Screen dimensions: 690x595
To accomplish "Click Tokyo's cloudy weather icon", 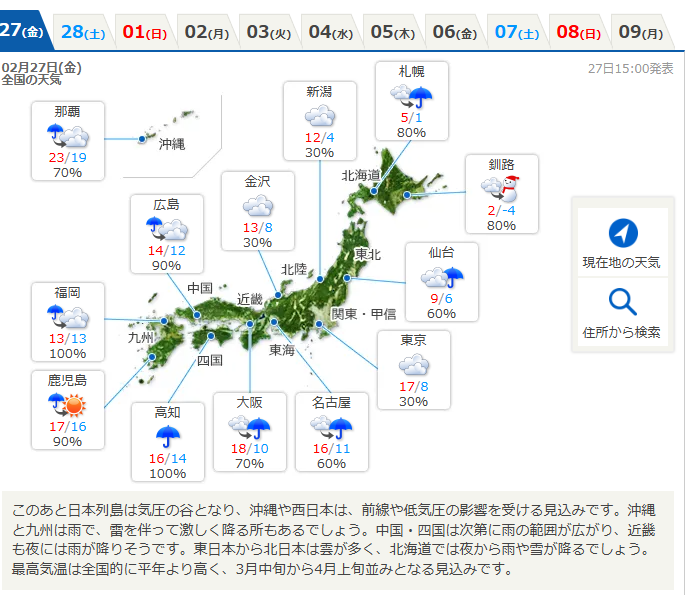I will click(x=414, y=365).
